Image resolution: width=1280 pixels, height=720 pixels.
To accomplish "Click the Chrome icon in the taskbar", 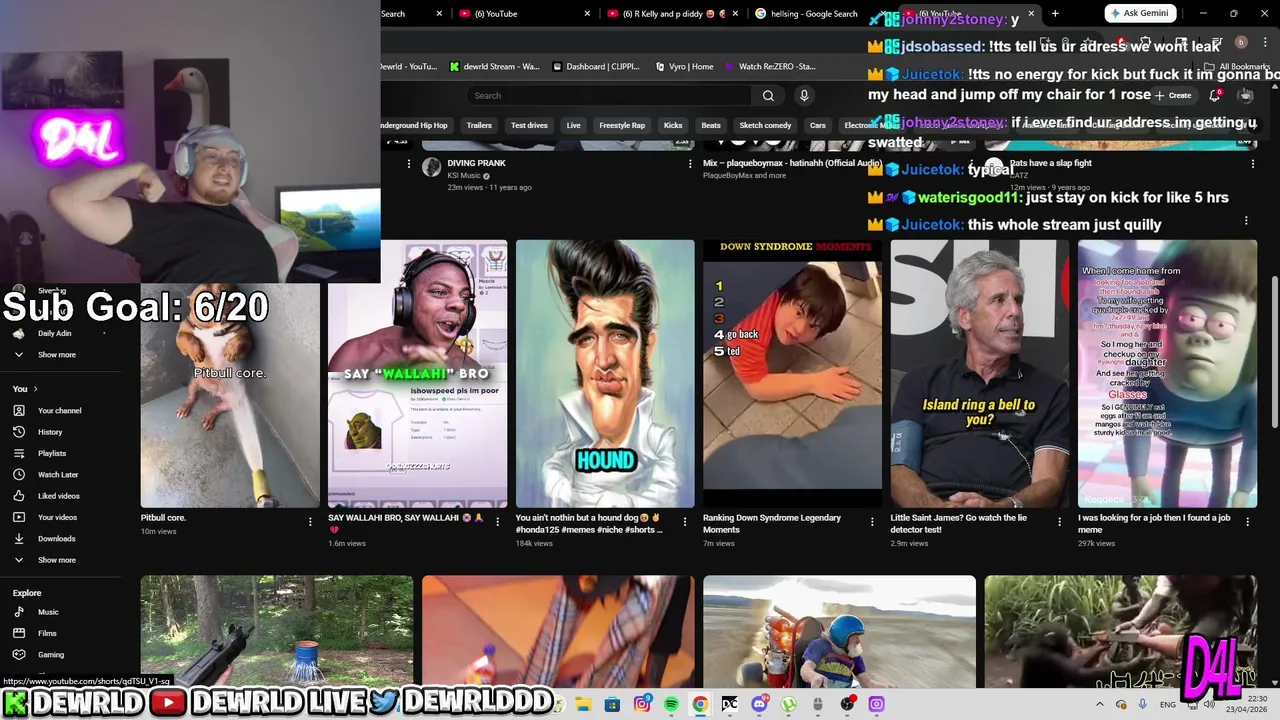I will [700, 705].
